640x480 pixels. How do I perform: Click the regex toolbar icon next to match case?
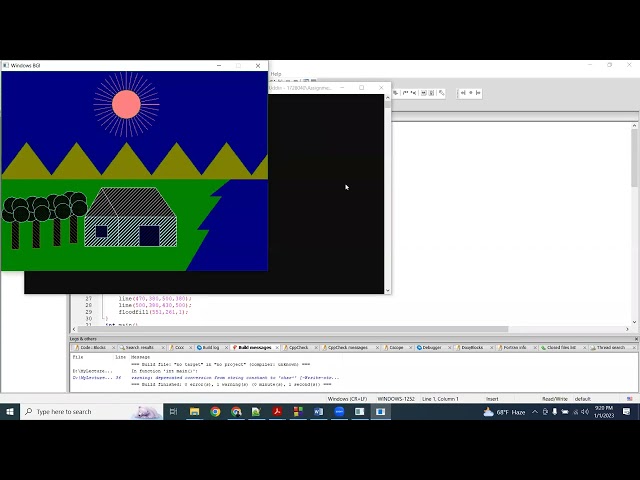click(414, 93)
